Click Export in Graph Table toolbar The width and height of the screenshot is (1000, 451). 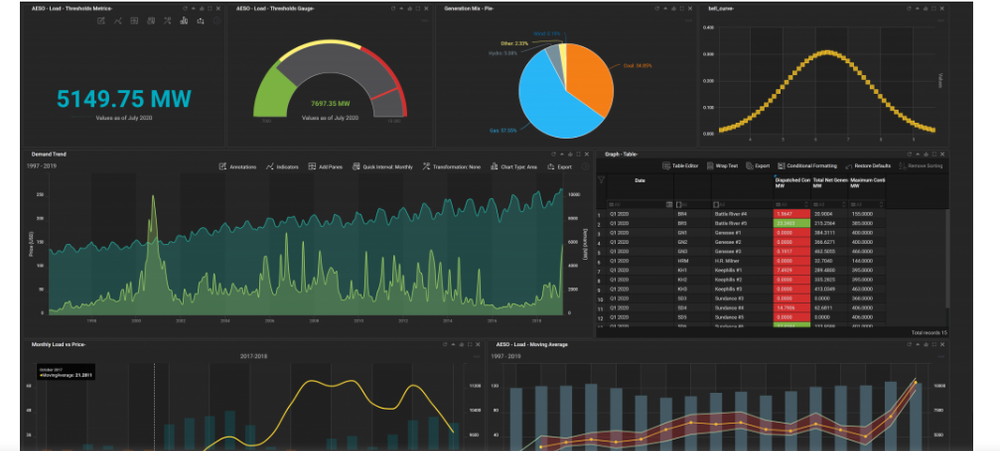[x=758, y=166]
